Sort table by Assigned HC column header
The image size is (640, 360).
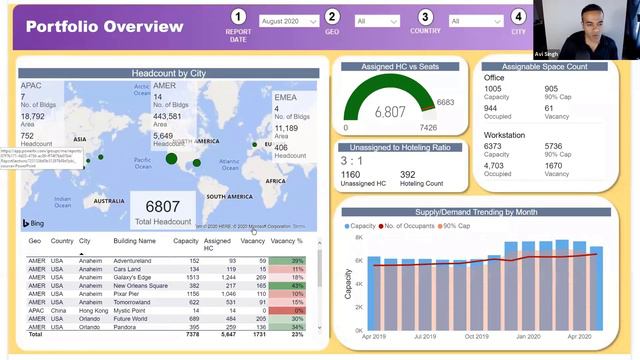pos(217,244)
